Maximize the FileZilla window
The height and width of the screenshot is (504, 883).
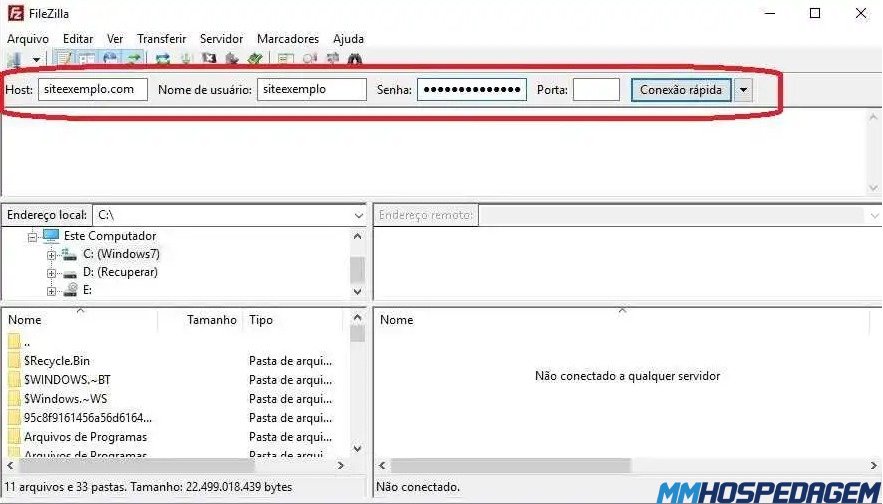[x=815, y=13]
